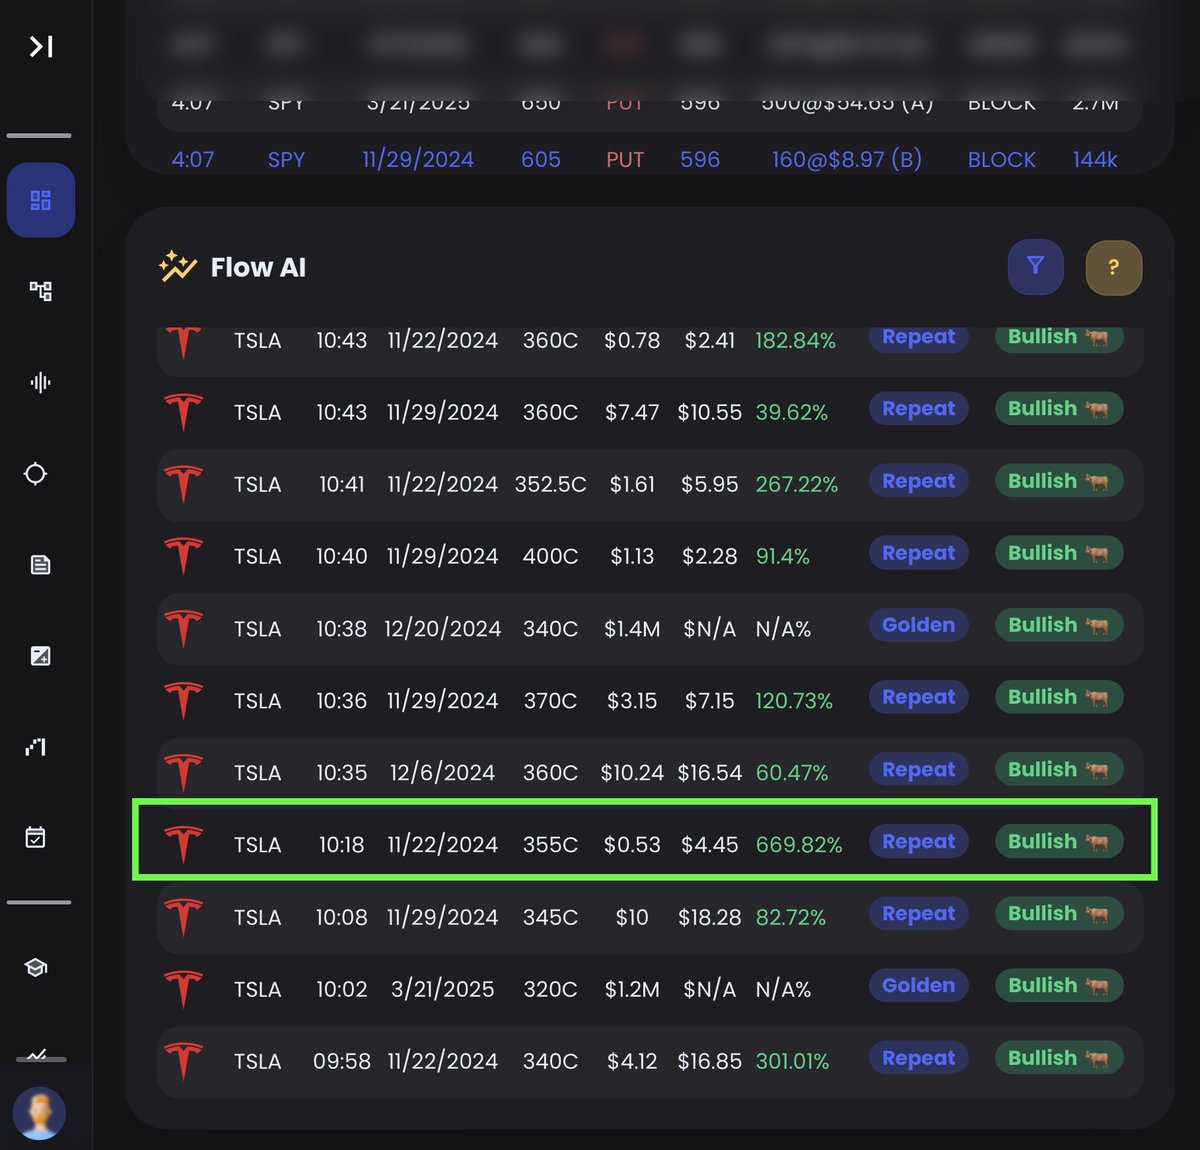Select the BLOCK label in the 144k row

[1001, 159]
